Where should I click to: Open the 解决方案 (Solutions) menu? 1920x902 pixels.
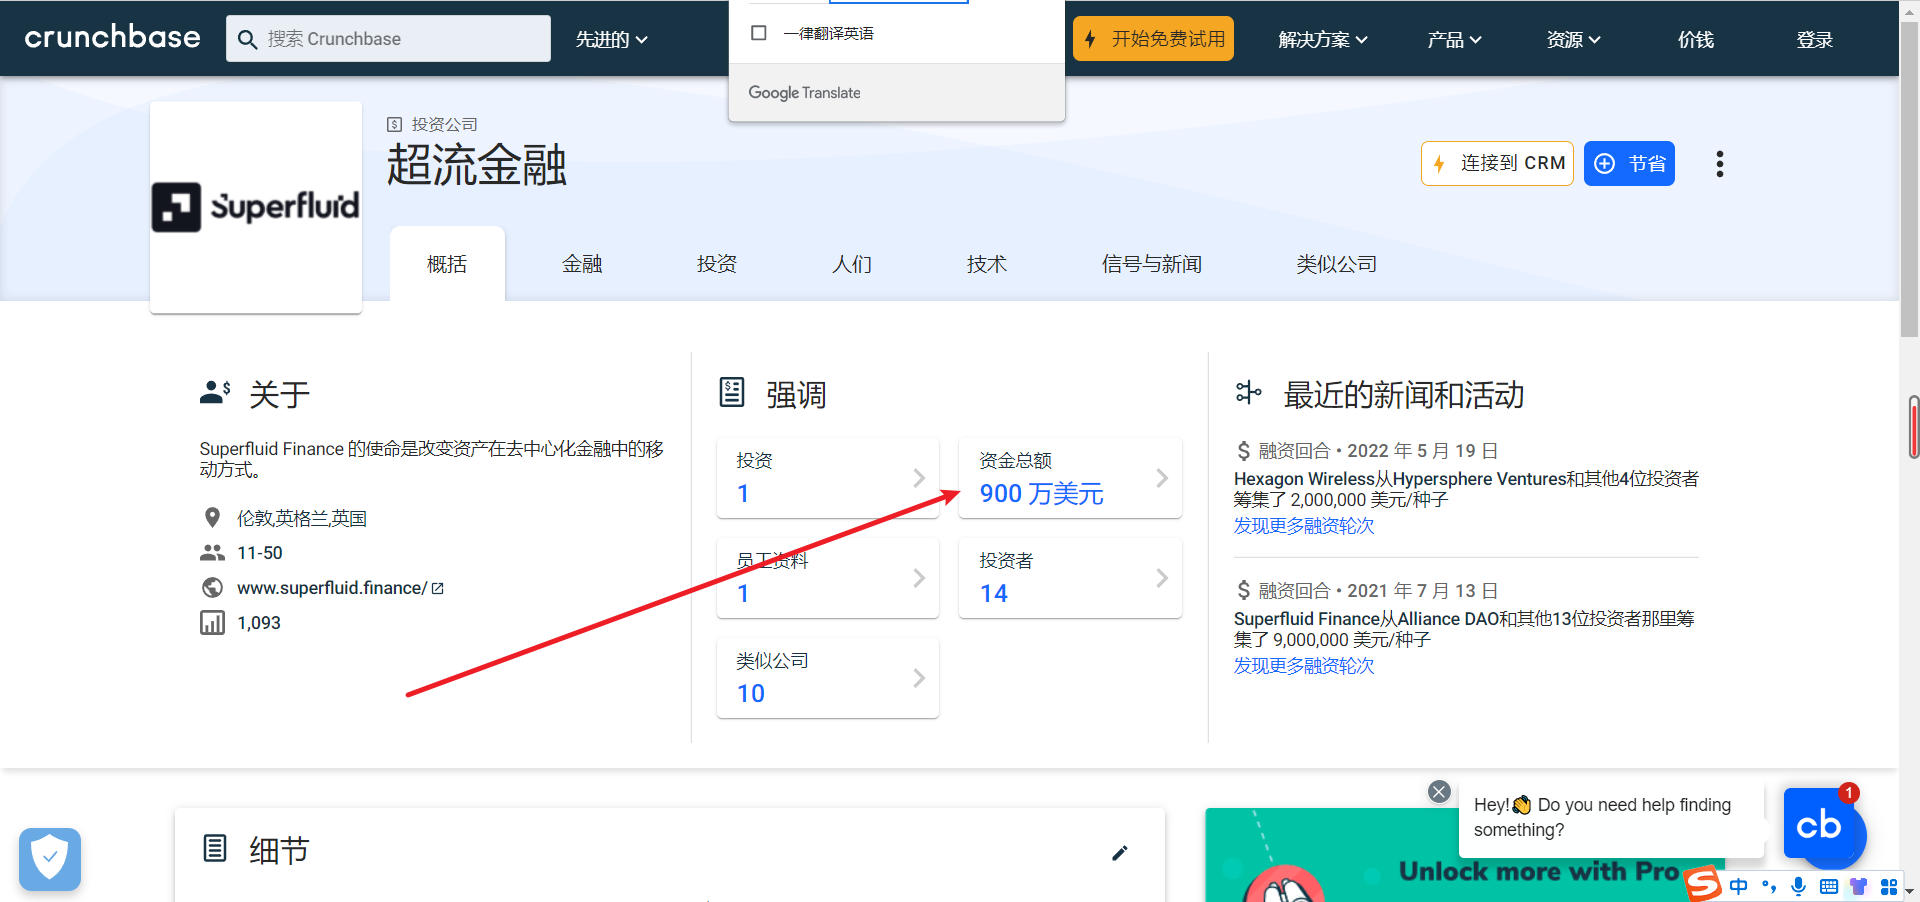pos(1322,39)
